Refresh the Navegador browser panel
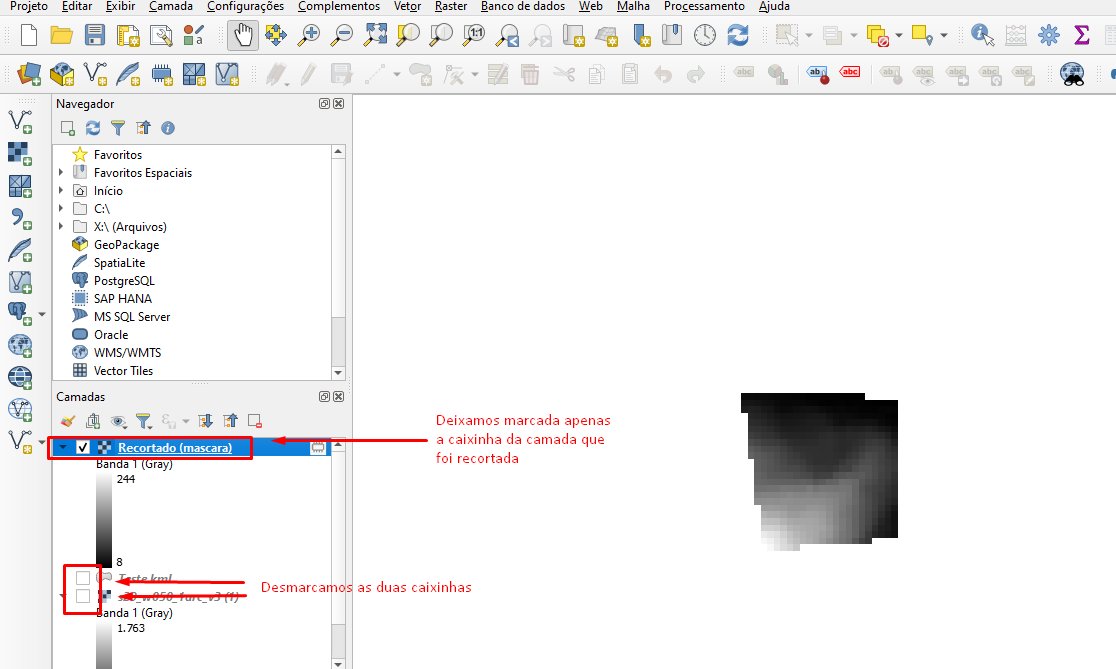 click(93, 128)
